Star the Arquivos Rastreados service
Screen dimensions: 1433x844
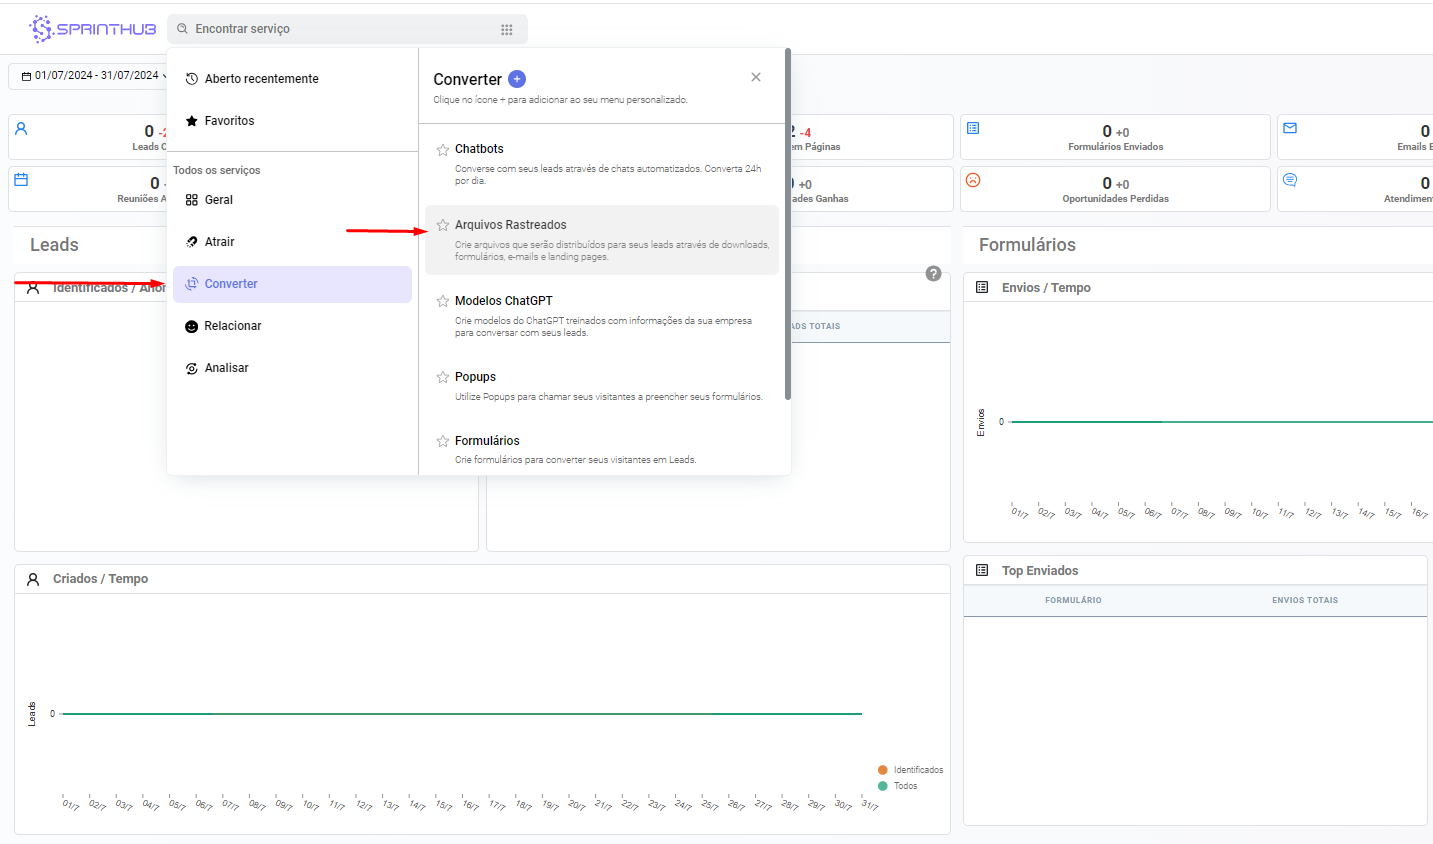442,226
